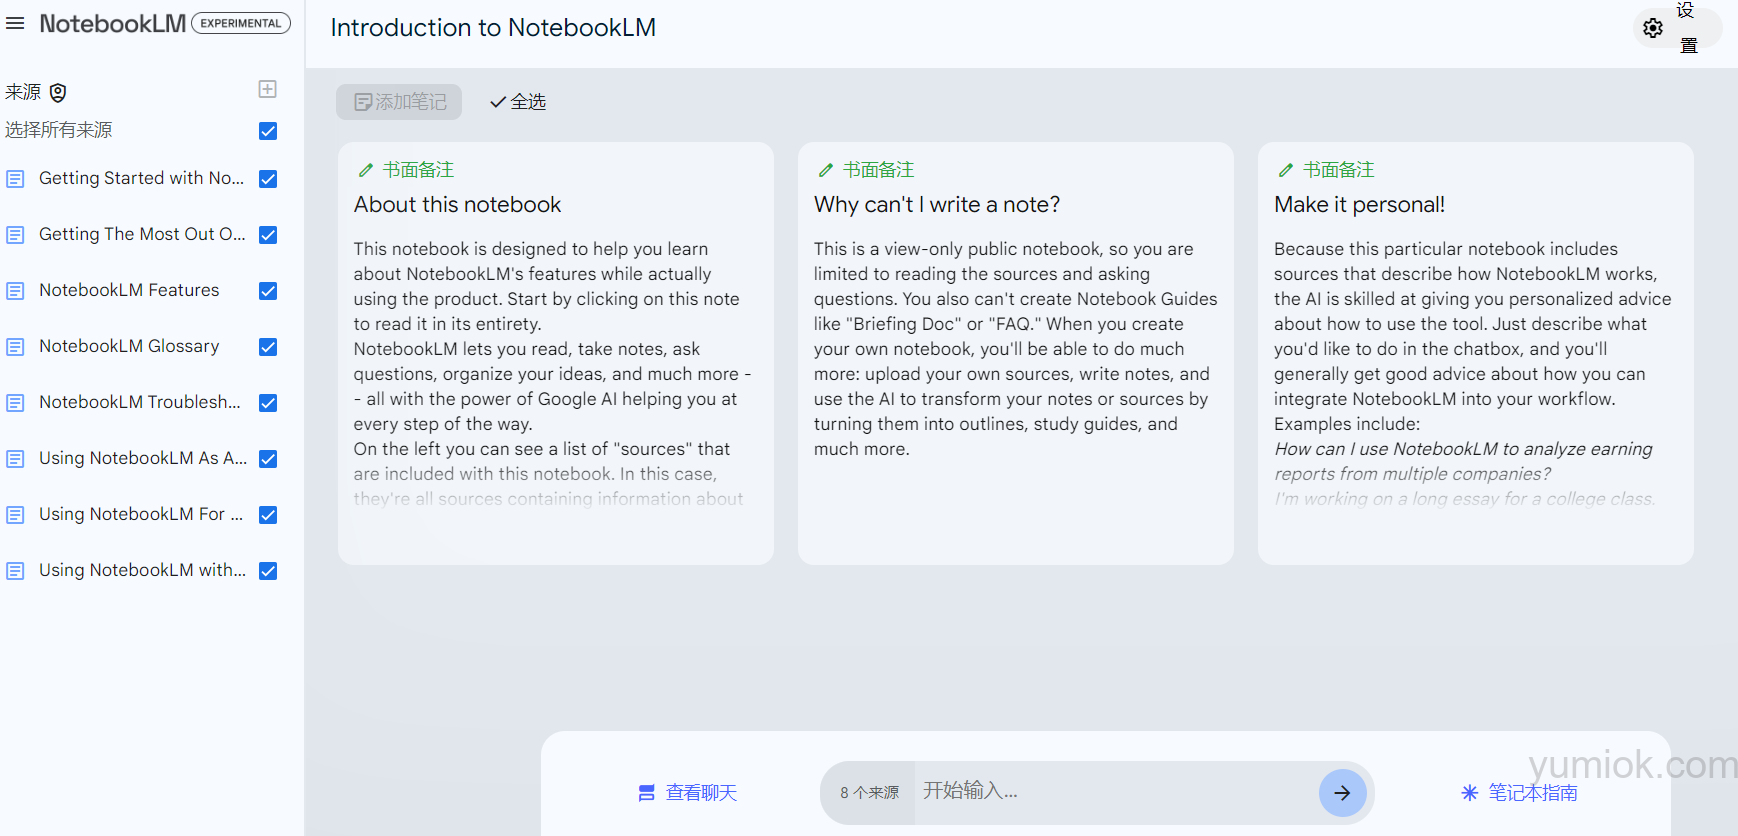
Task: Open the NotebookLM Glossary source
Action: 129,346
